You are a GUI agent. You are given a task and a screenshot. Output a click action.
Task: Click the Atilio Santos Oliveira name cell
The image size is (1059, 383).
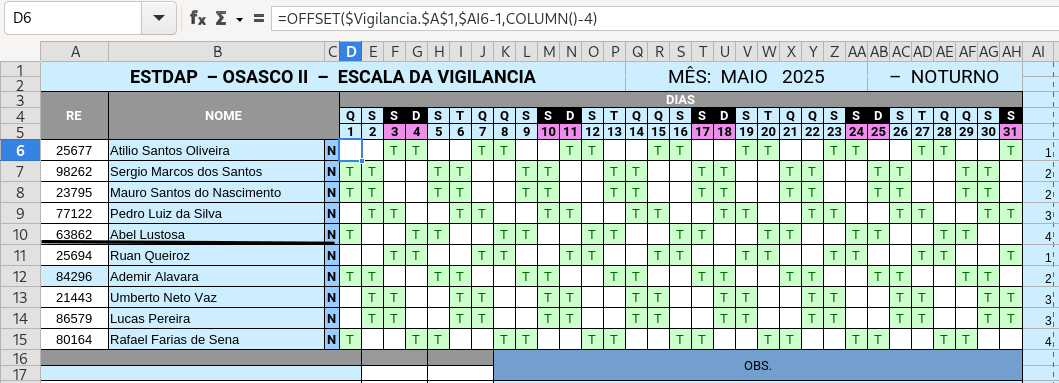(217, 151)
